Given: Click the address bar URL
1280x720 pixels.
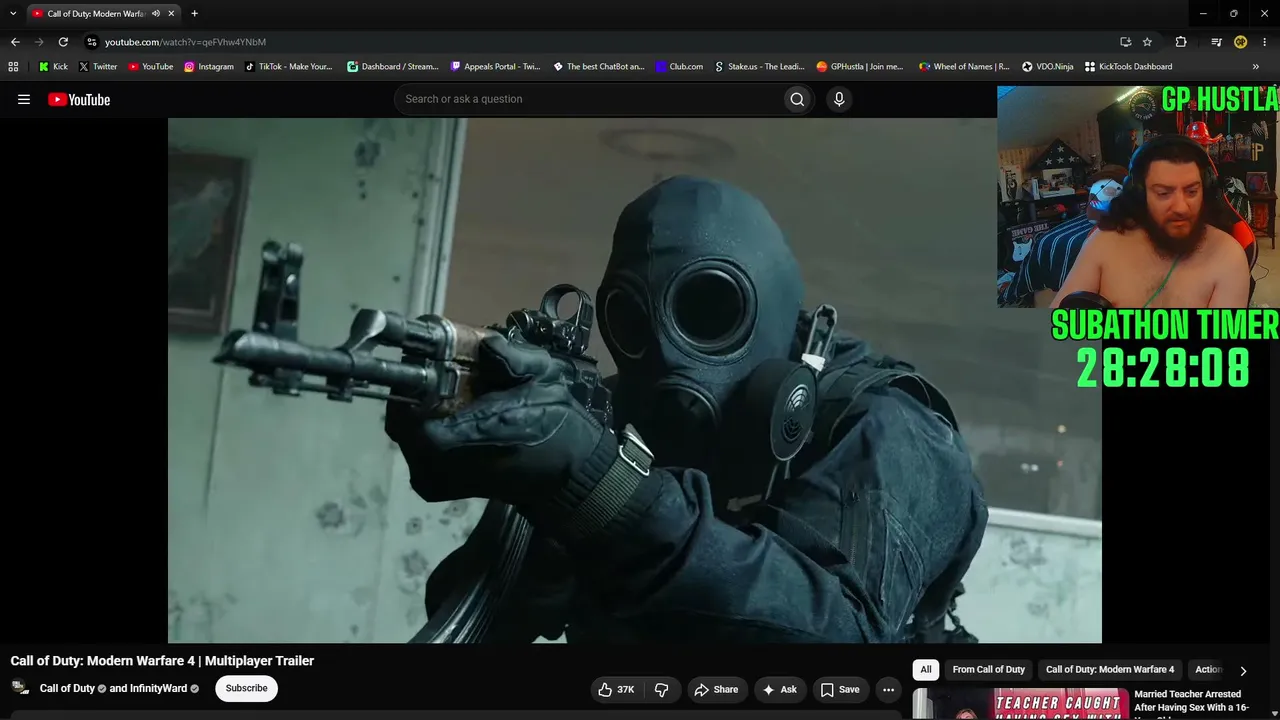Looking at the screenshot, I should [185, 42].
